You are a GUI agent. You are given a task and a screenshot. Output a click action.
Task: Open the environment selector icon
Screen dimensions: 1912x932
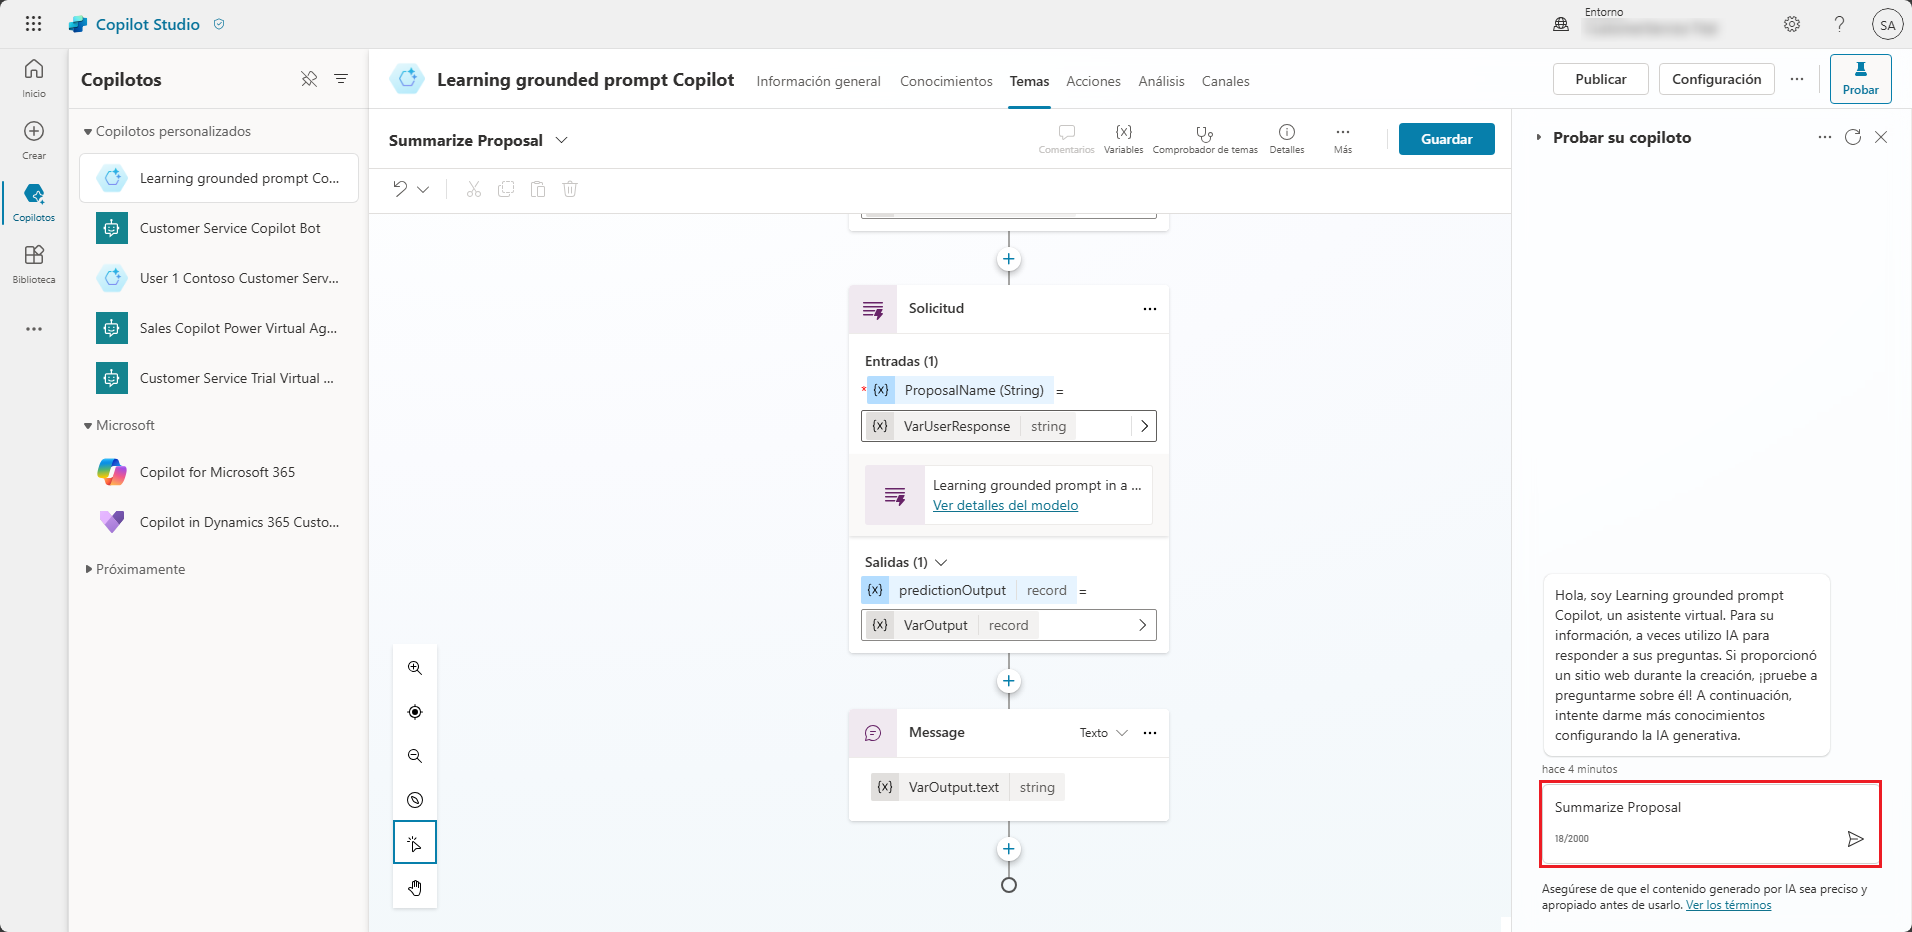coord(1561,24)
